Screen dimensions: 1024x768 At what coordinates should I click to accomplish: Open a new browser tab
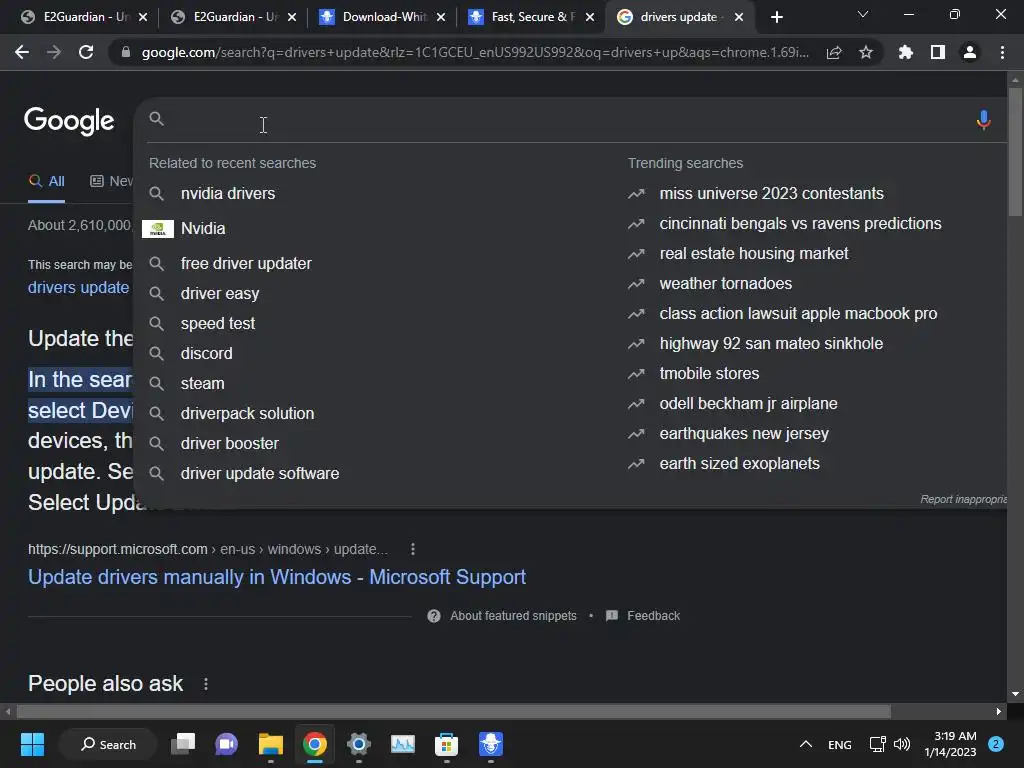(x=776, y=17)
